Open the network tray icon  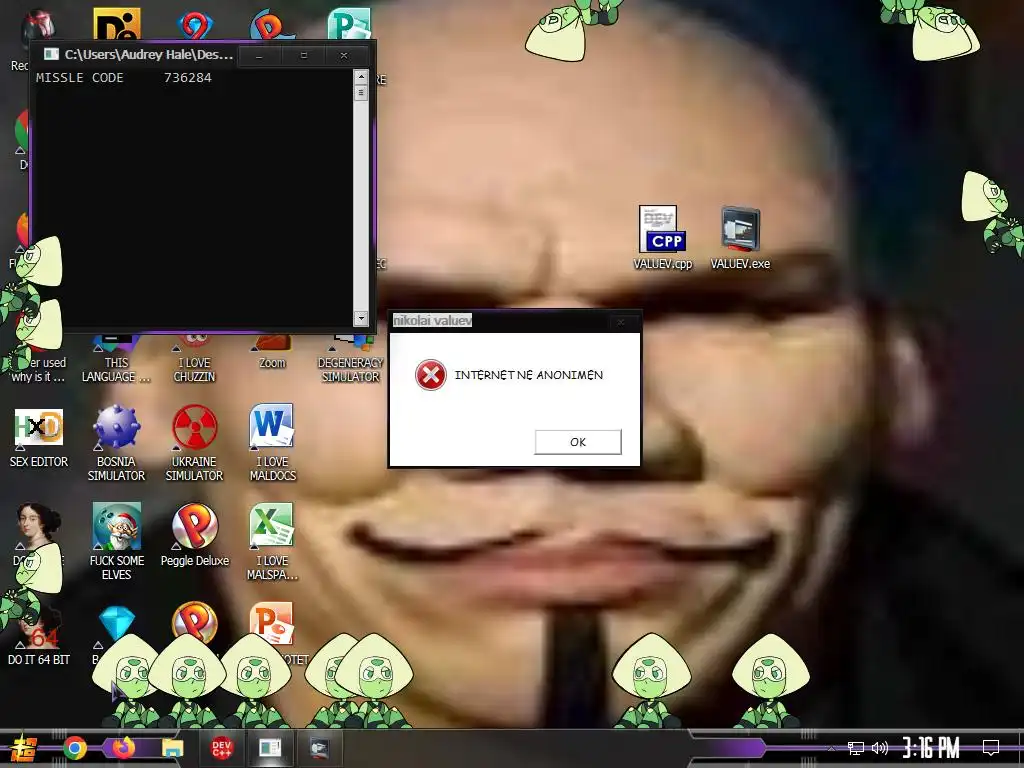(x=856, y=748)
